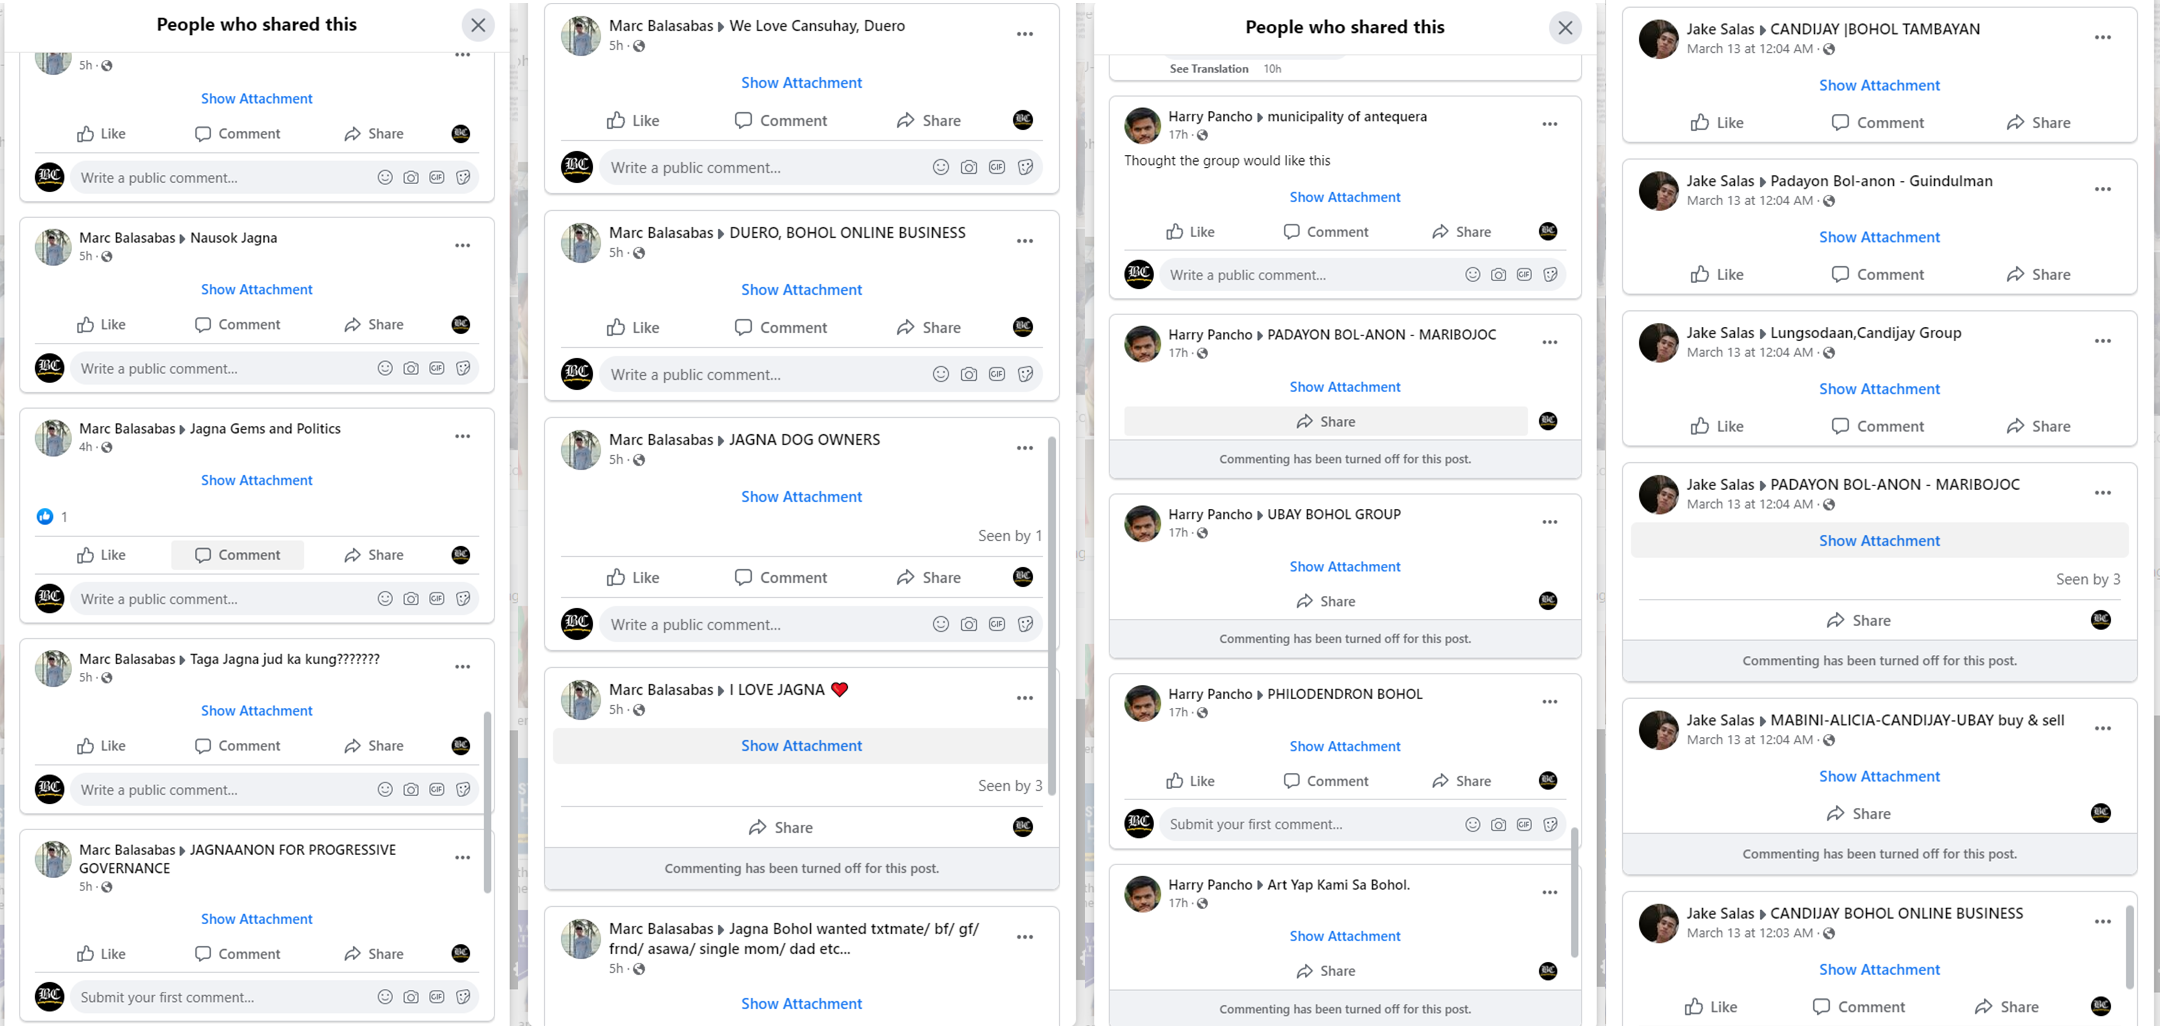Open options for Lungsodaan, Candijay Group post
Image resolution: width=2162 pixels, height=1026 pixels.
tap(2102, 341)
